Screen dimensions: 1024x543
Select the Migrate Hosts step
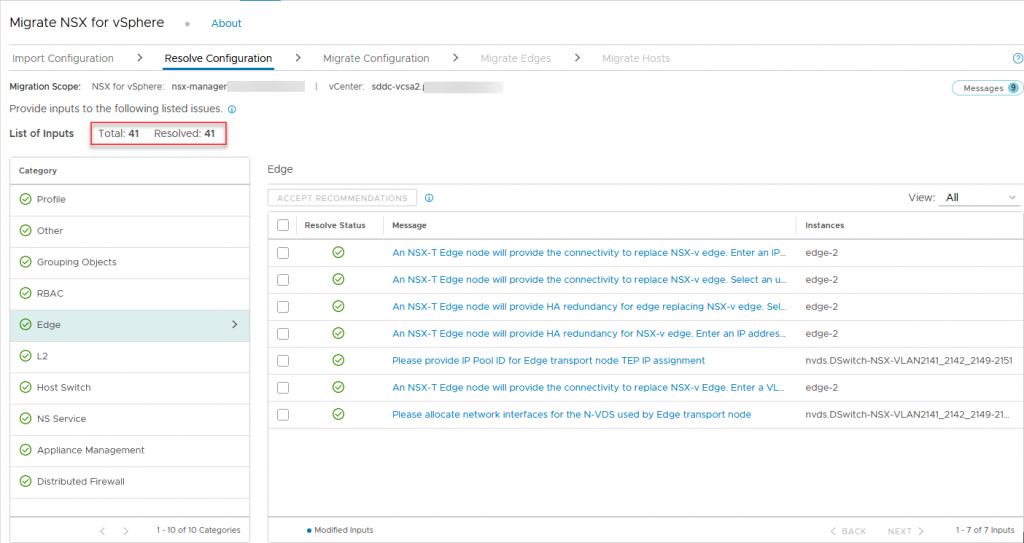coord(636,58)
